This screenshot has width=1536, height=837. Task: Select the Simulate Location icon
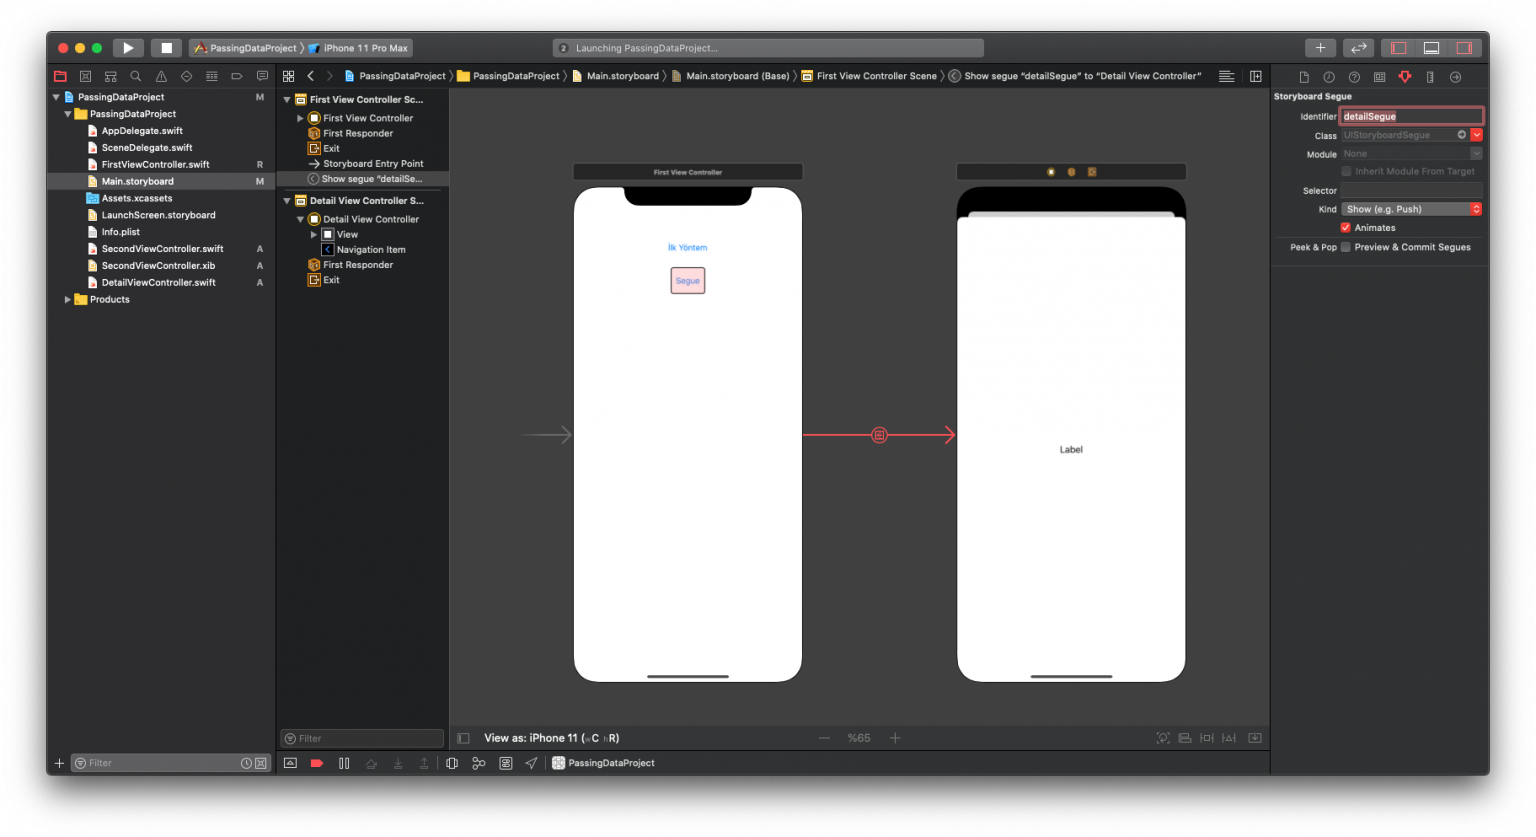[x=531, y=762]
